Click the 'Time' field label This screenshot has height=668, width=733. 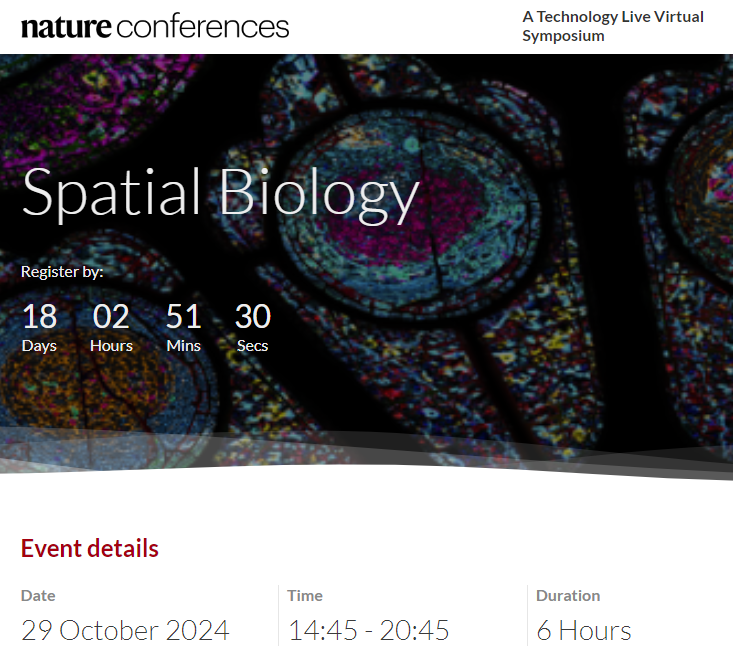tap(305, 595)
